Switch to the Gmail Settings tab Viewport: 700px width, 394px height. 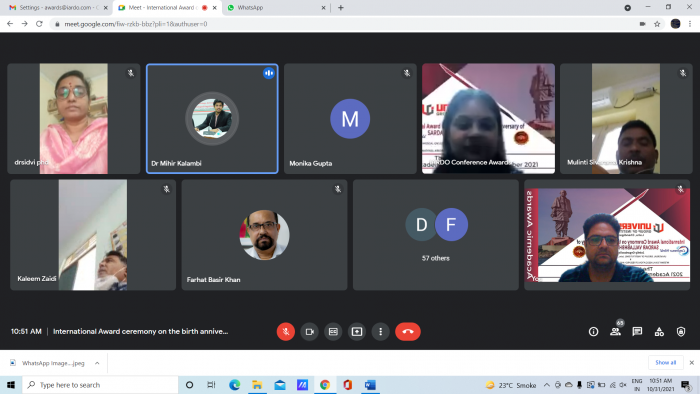58,8
